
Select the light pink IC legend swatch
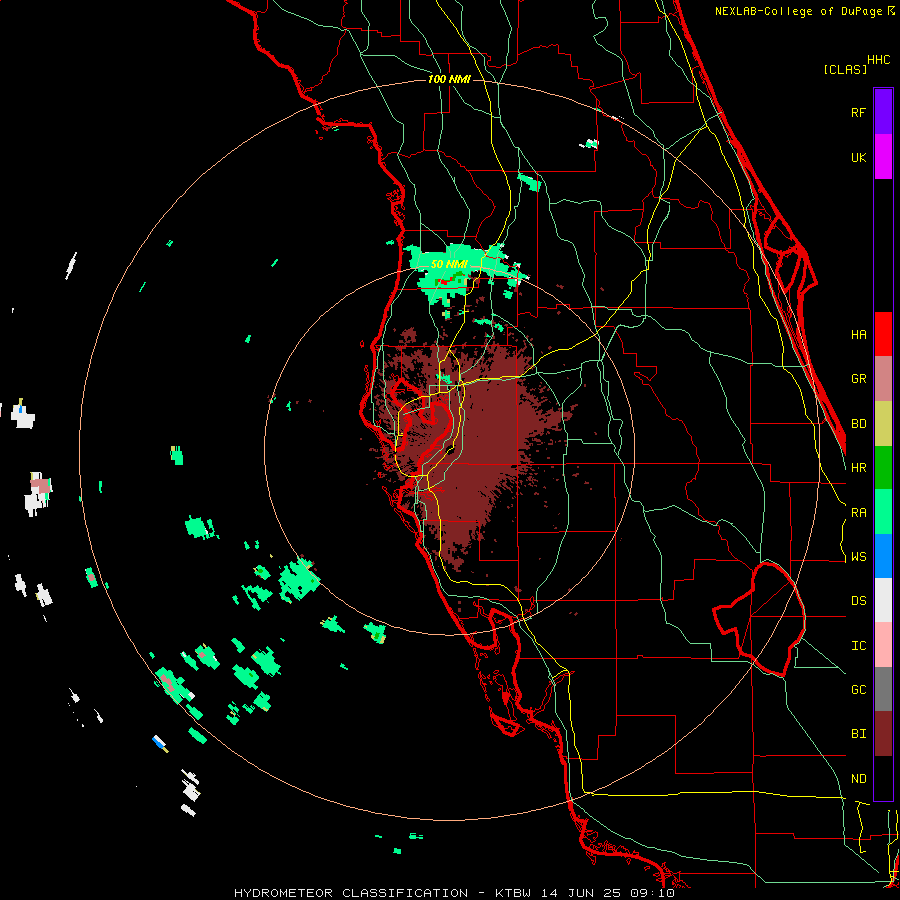tap(883, 645)
